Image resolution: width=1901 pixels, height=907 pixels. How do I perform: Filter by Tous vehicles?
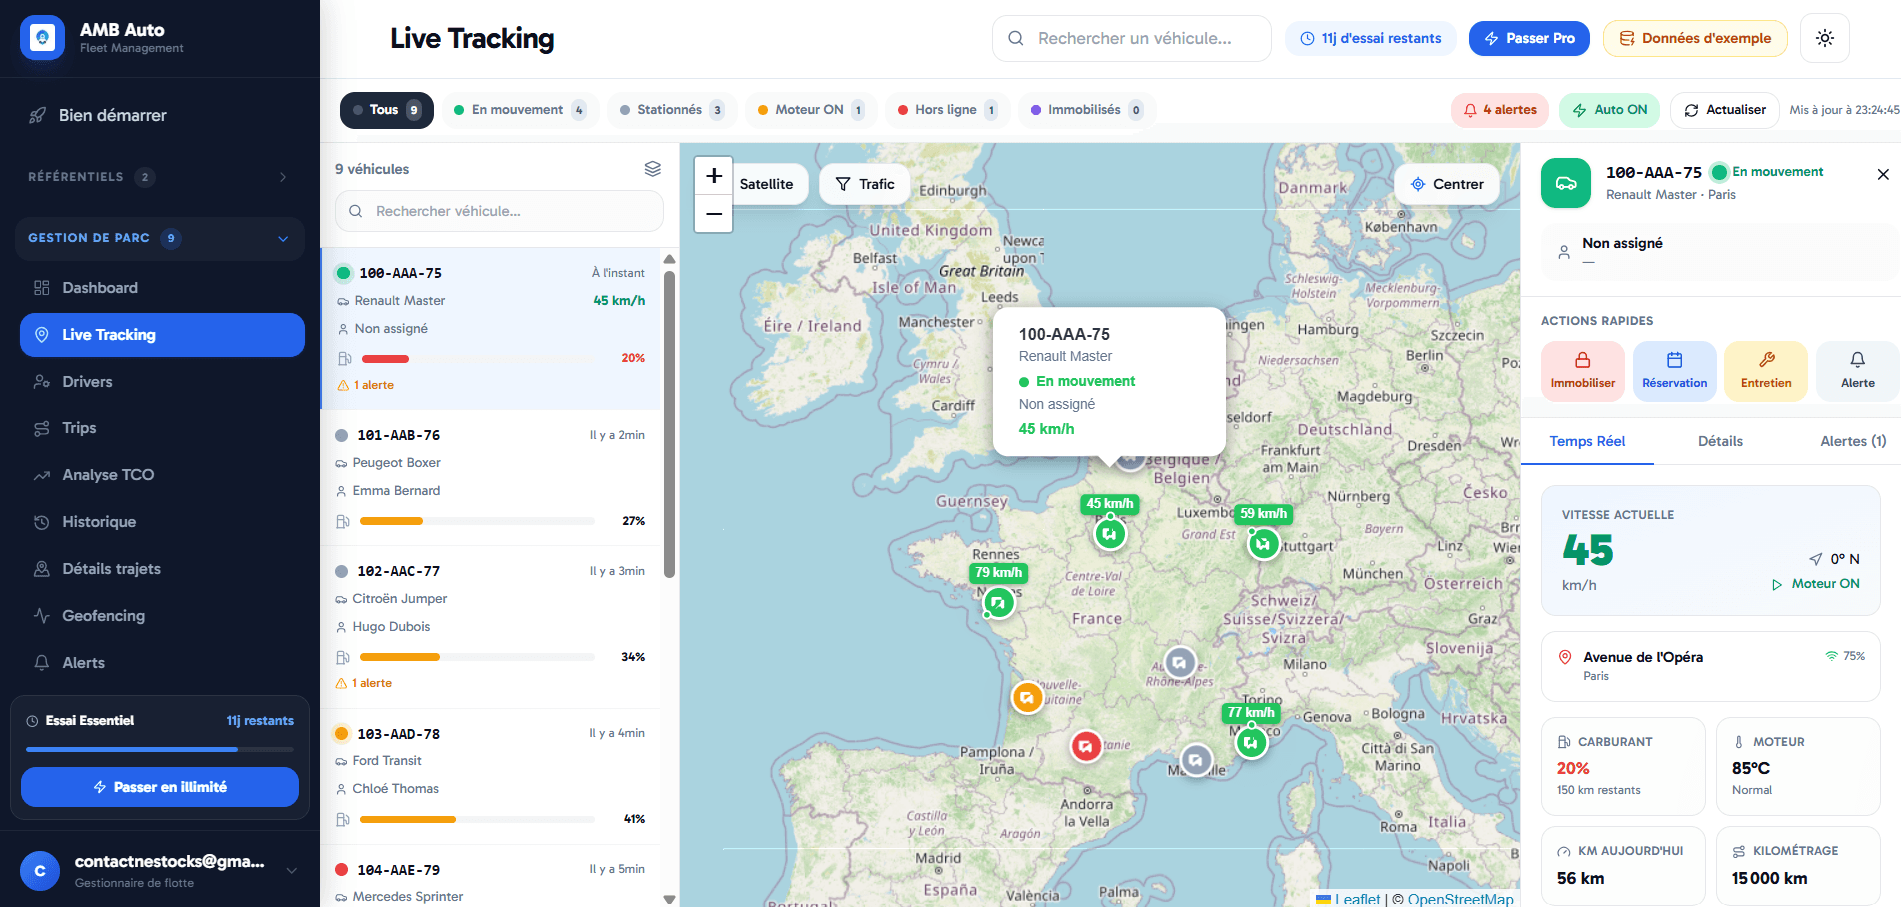coord(387,110)
